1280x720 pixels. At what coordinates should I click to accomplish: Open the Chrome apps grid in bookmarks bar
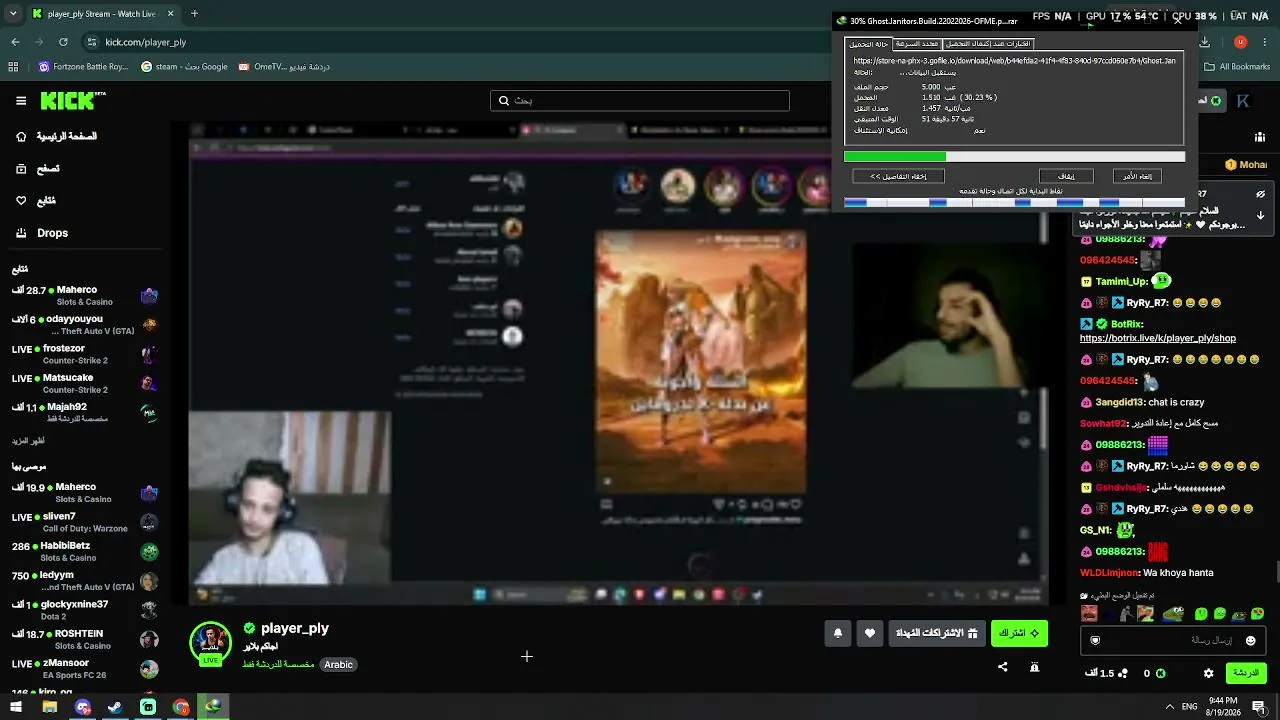(13, 67)
